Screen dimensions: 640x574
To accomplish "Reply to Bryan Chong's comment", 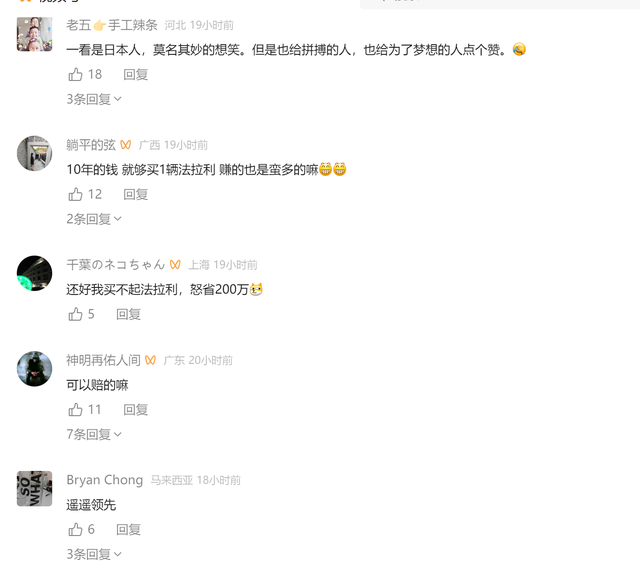I will pos(129,530).
